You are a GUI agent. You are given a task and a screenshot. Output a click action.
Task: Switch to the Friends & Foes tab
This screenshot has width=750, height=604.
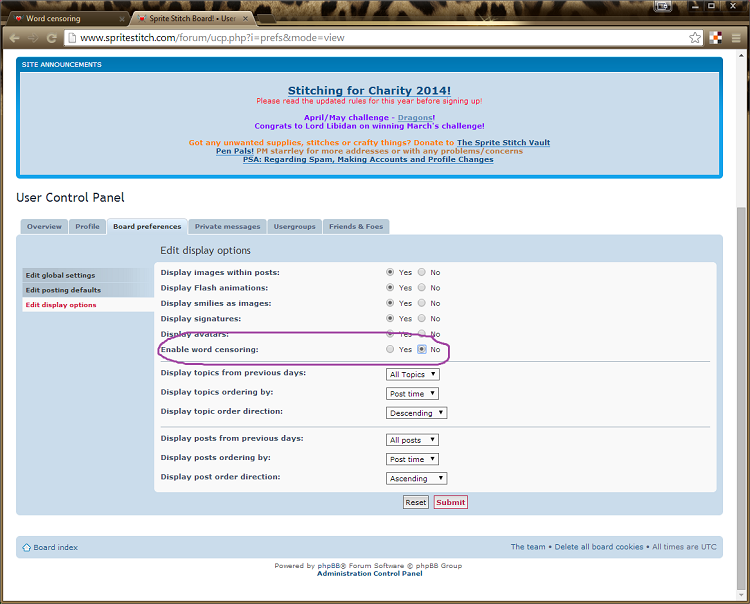pos(356,226)
